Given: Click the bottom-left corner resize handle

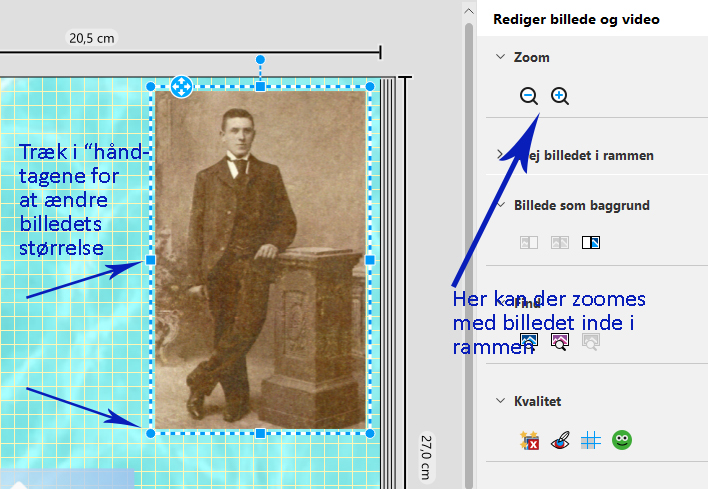Looking at the screenshot, I should pos(151,433).
